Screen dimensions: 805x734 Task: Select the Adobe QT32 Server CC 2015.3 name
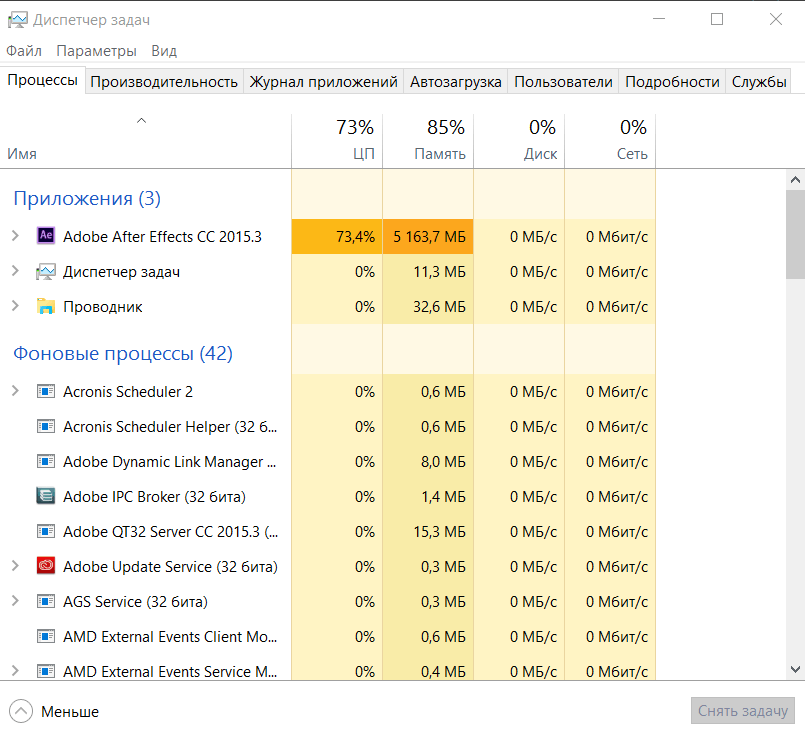click(170, 531)
